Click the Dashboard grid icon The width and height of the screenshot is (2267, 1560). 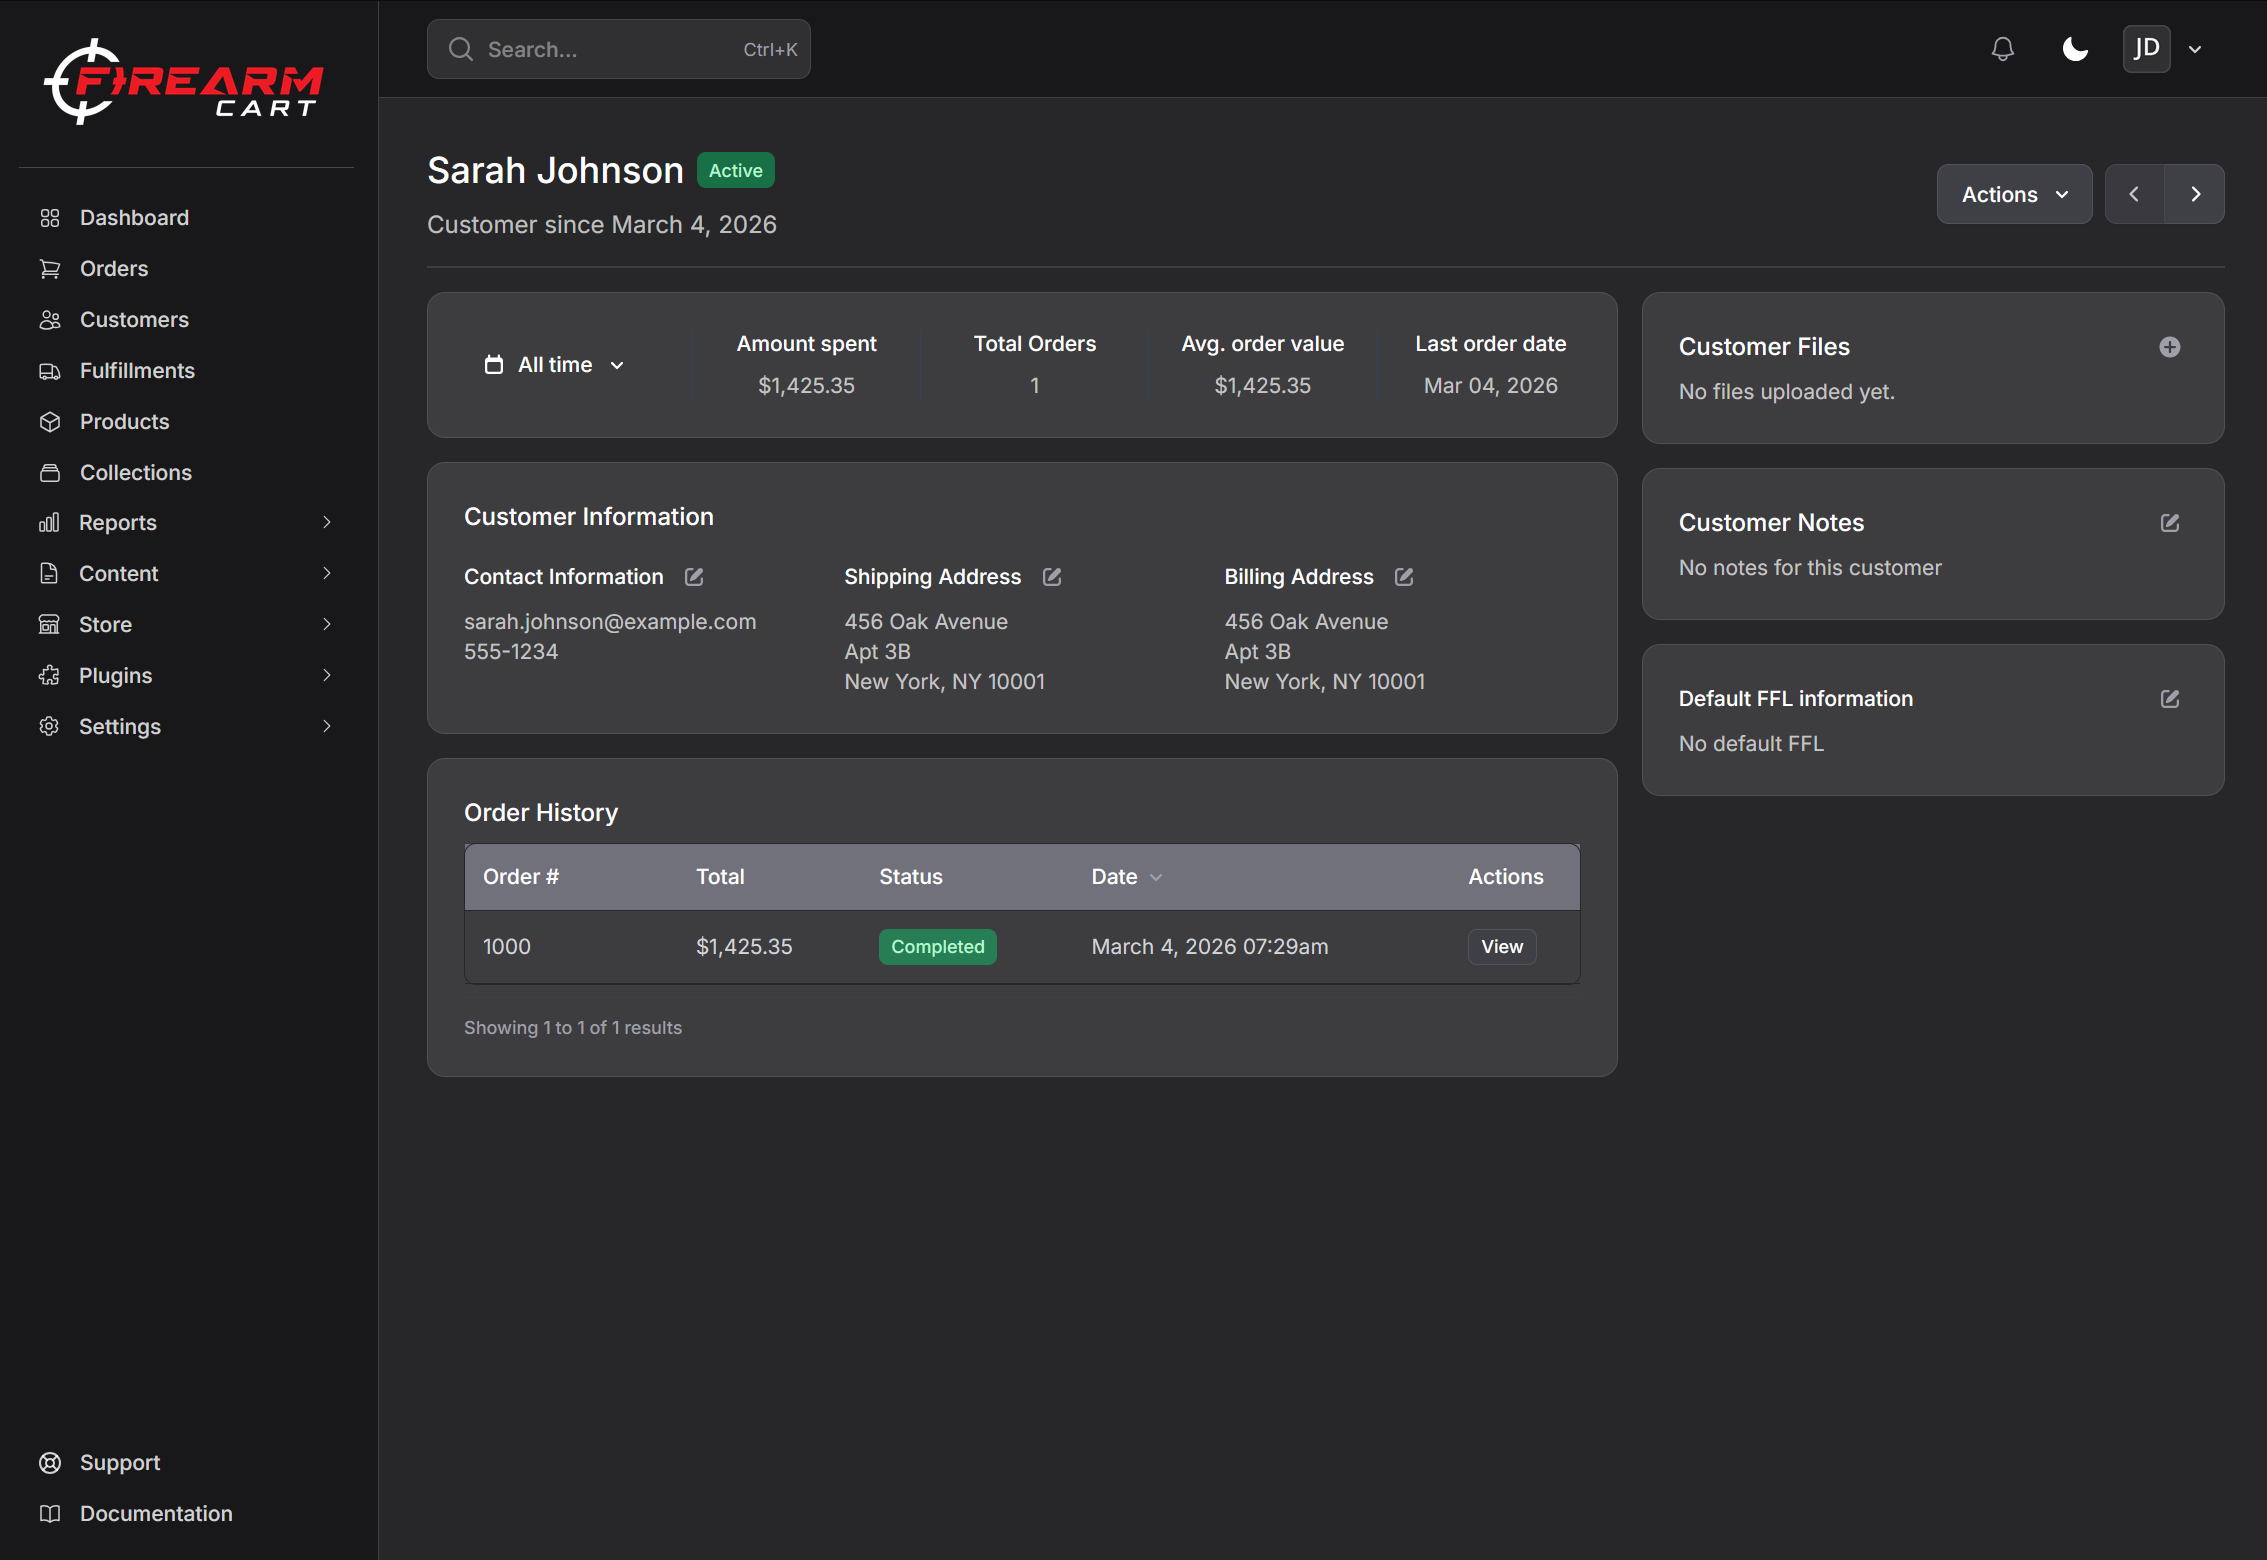[50, 218]
